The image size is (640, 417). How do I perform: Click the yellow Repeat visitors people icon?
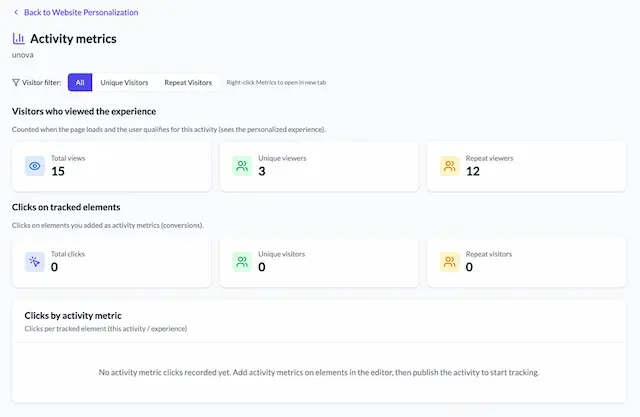449,262
